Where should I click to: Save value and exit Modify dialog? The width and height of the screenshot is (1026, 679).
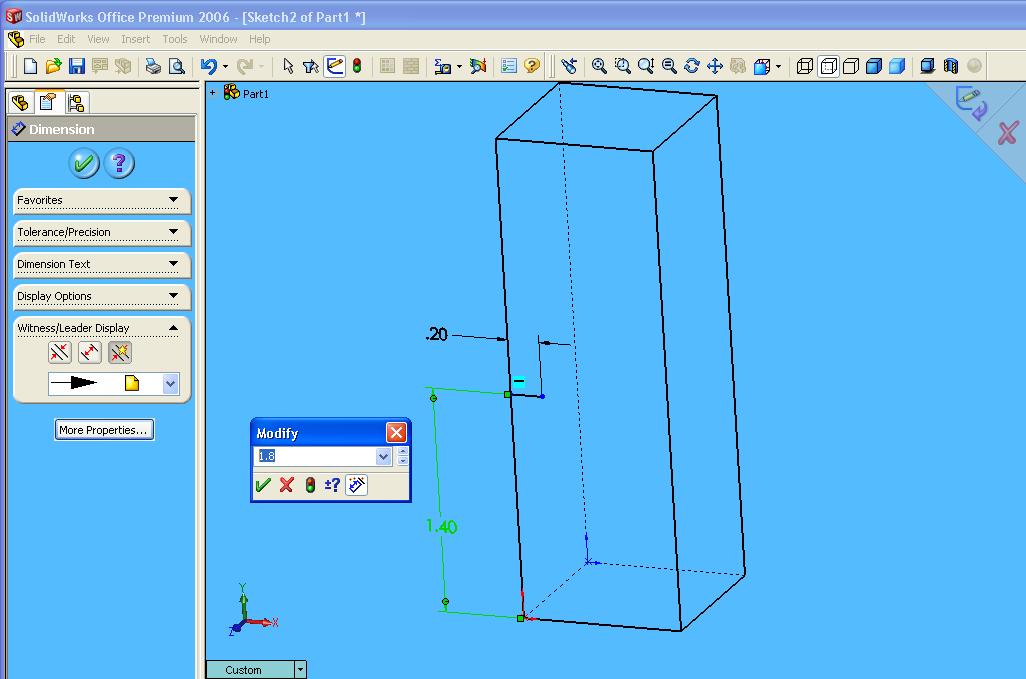click(263, 485)
